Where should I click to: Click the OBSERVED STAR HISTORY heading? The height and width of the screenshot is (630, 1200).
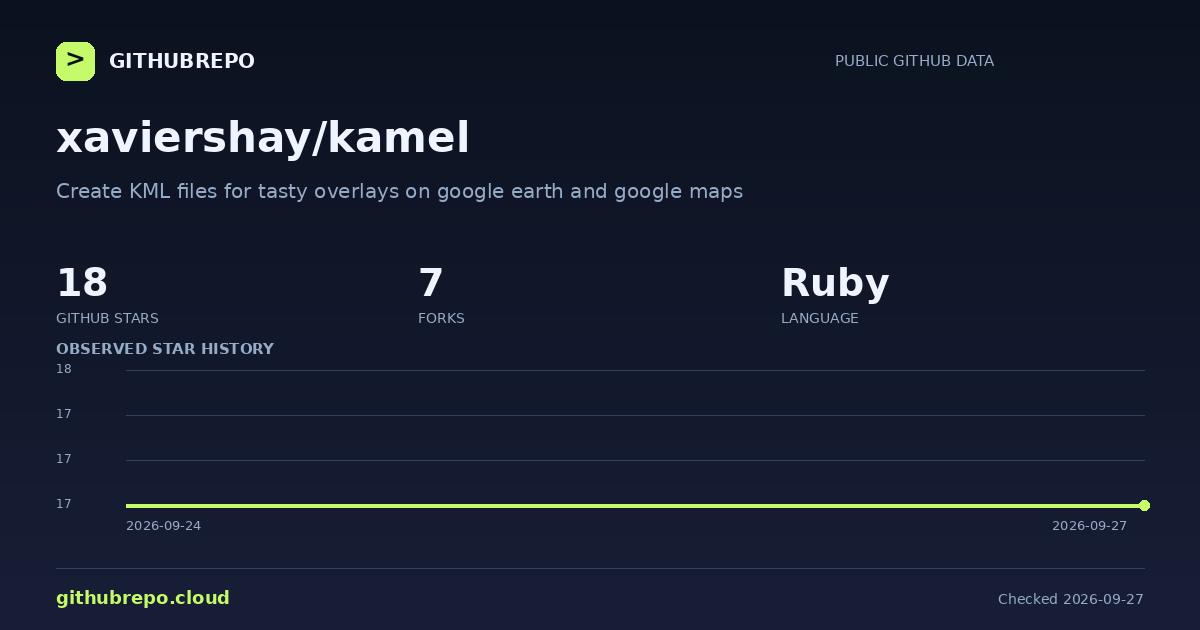[x=165, y=349]
